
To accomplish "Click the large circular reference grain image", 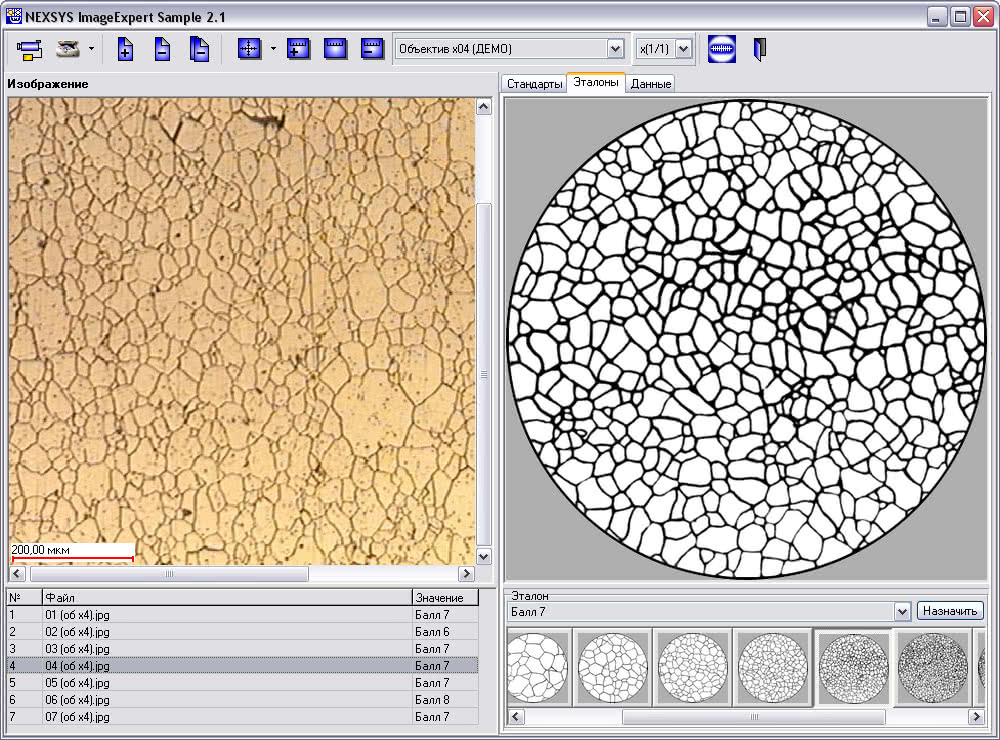I will tap(746, 339).
